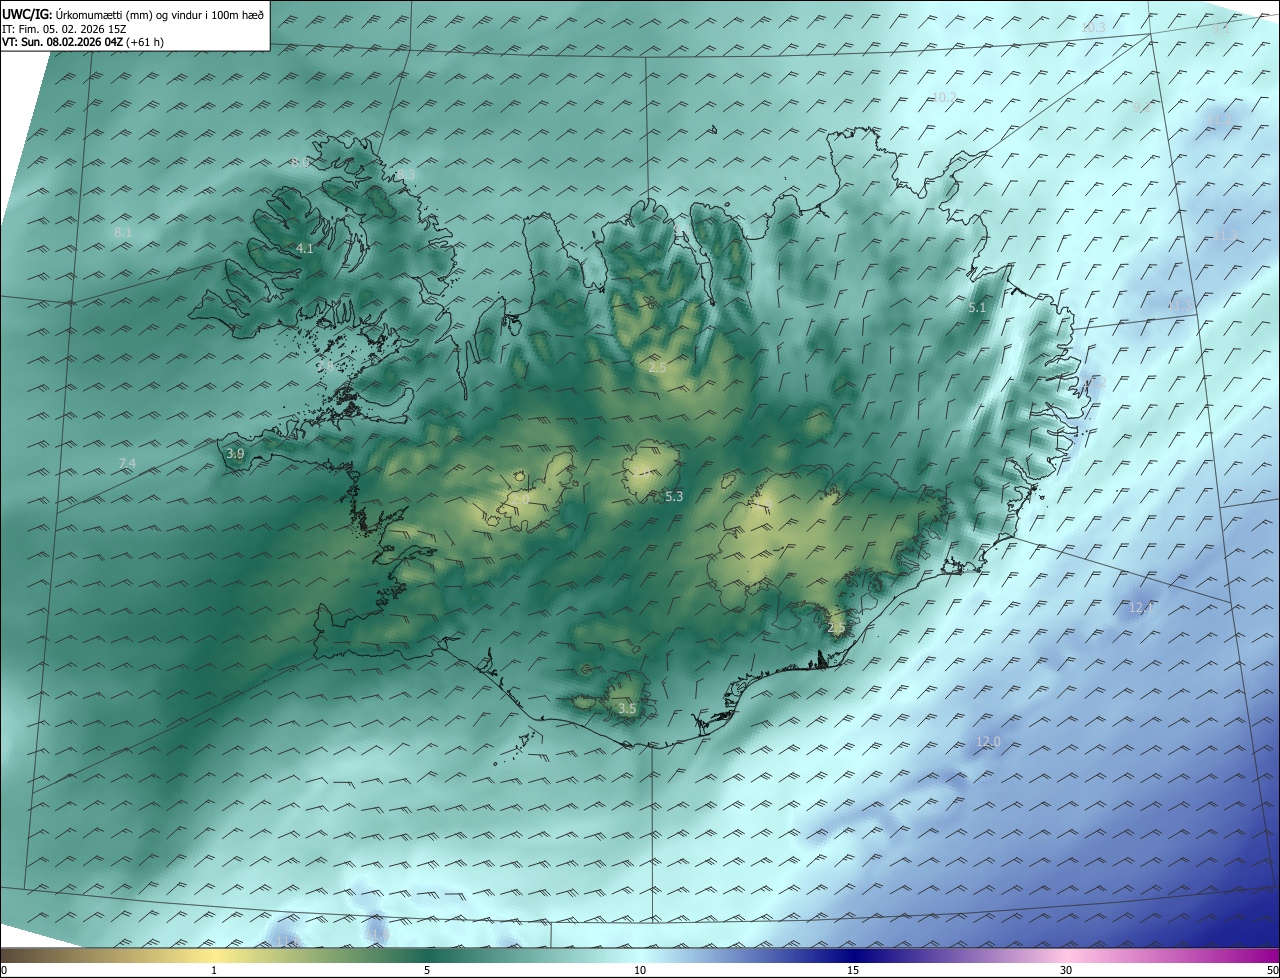Viewport: 1280px width, 978px height.
Task: Click the colorbar tick label 50
Action: (1272, 970)
